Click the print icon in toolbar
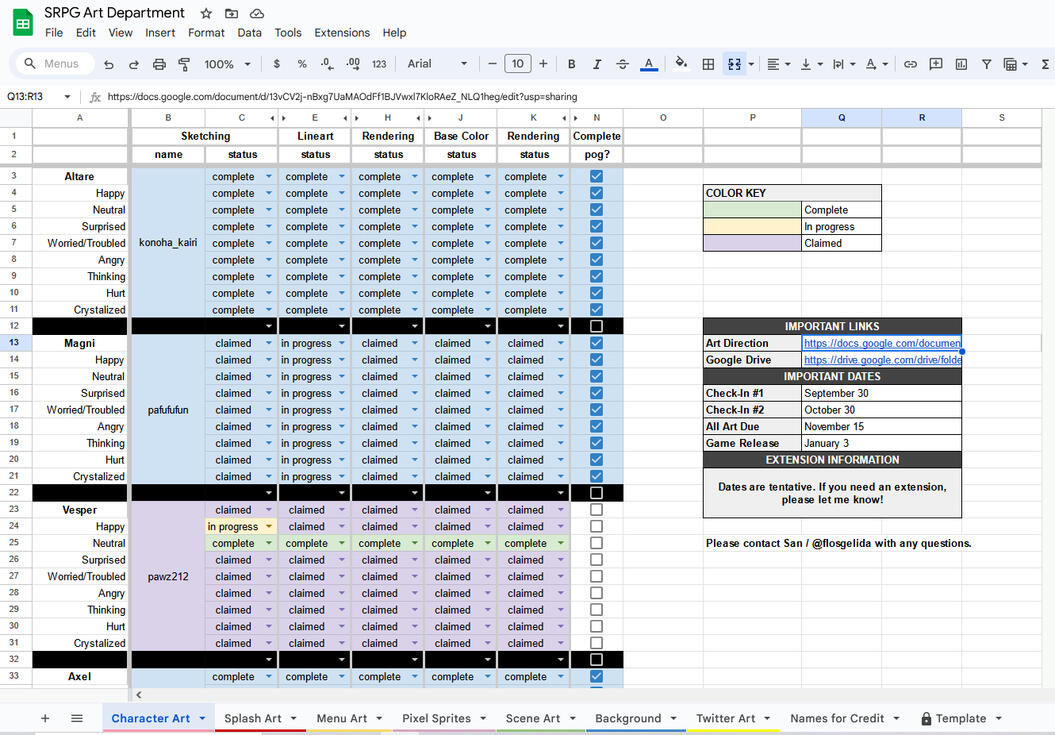 click(x=159, y=64)
